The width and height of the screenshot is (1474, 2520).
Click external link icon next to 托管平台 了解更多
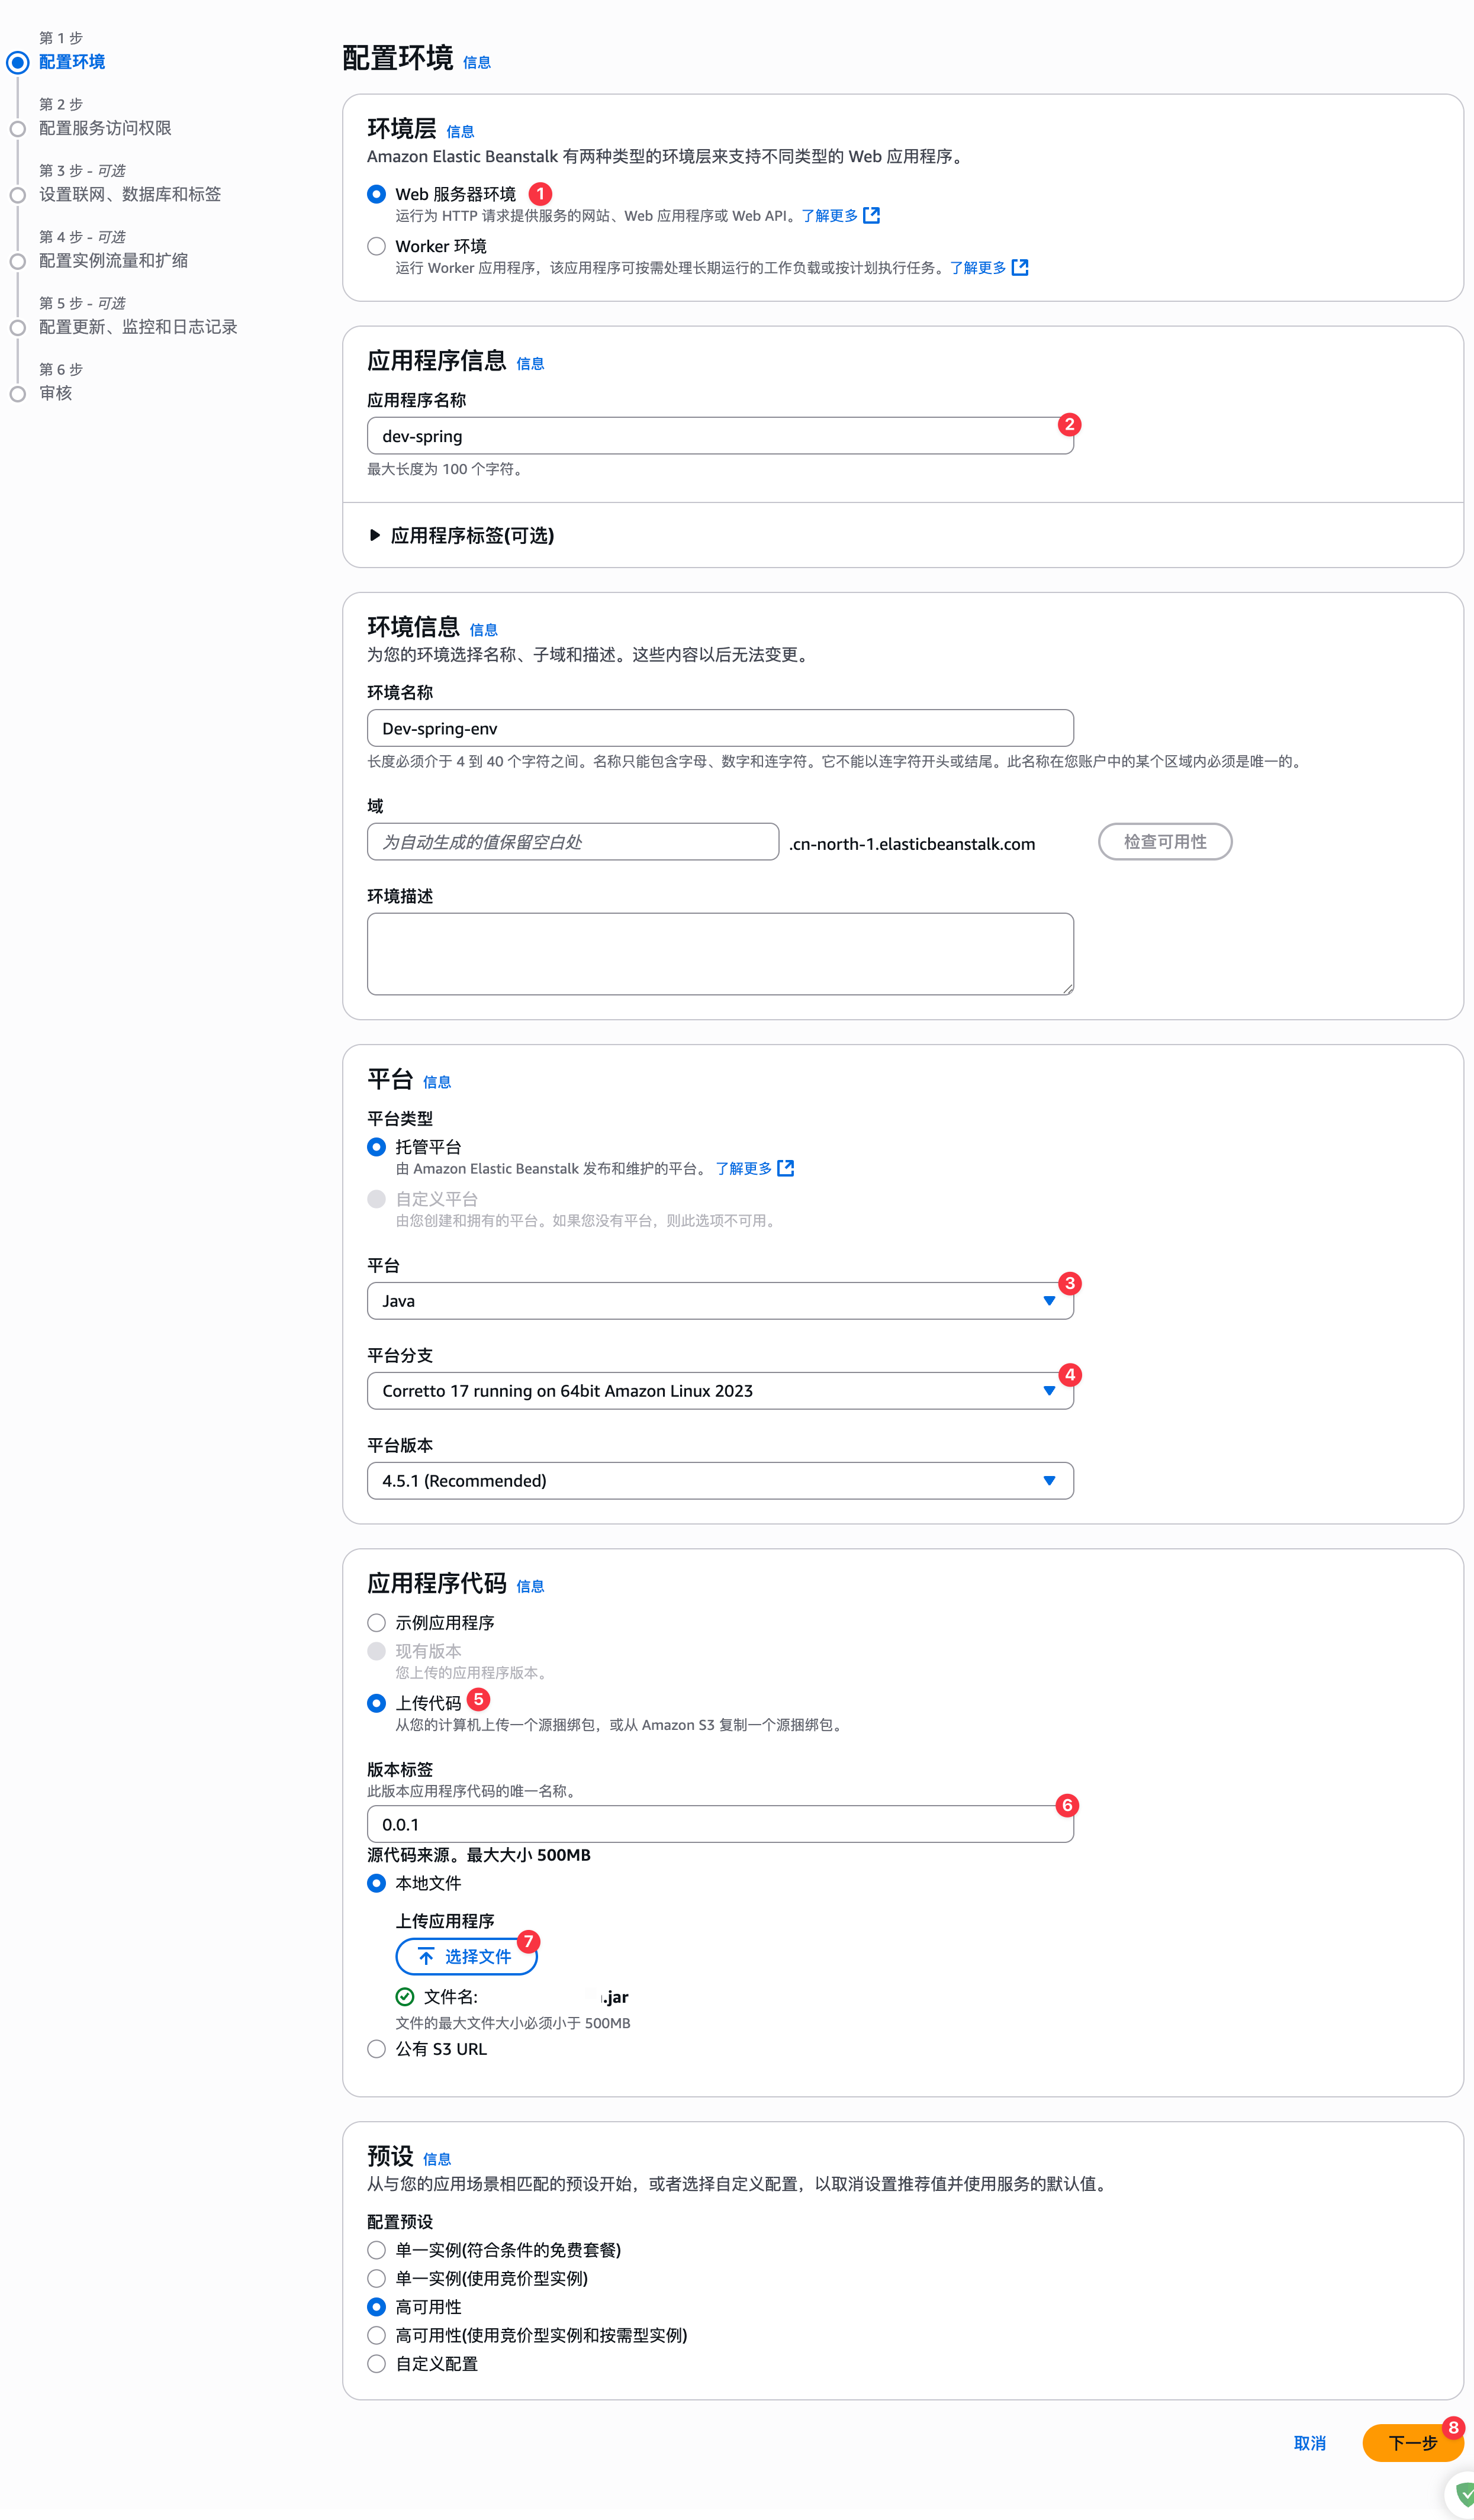point(785,1168)
